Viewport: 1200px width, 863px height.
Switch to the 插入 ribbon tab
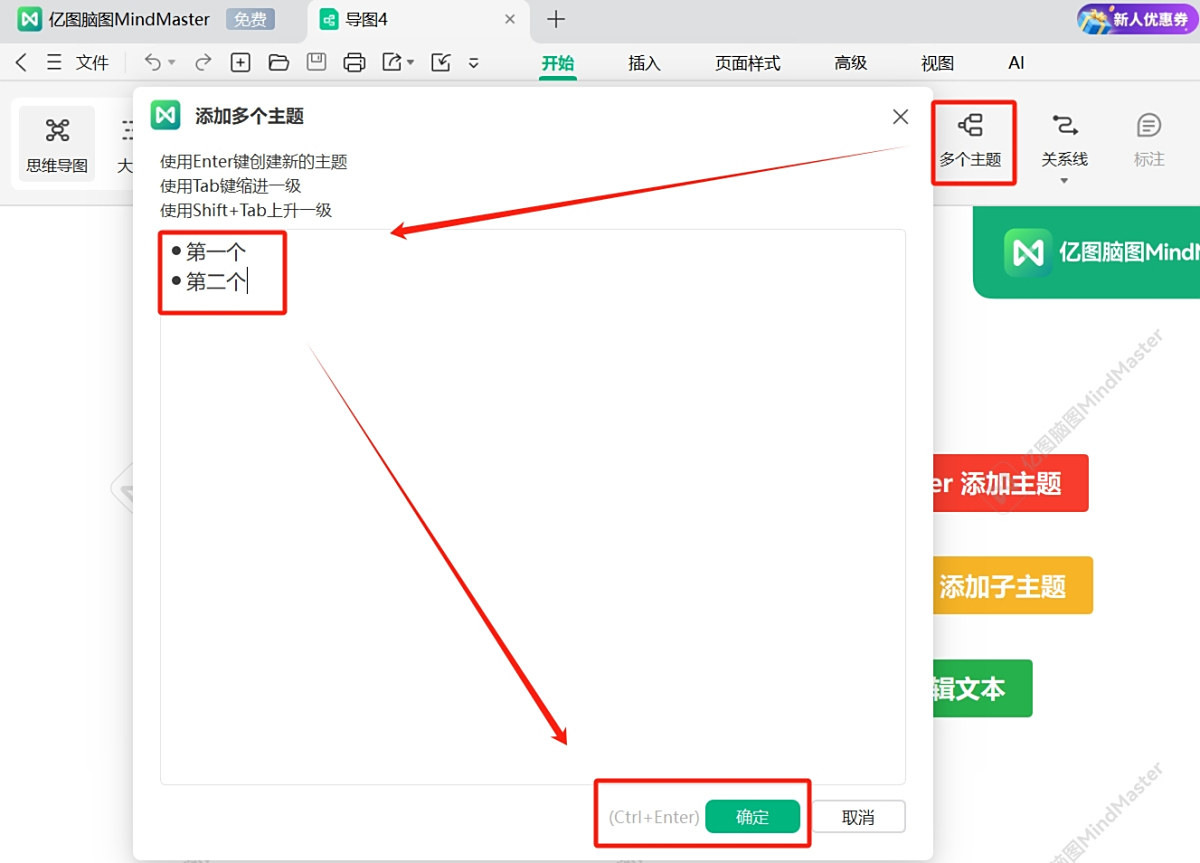[x=644, y=63]
